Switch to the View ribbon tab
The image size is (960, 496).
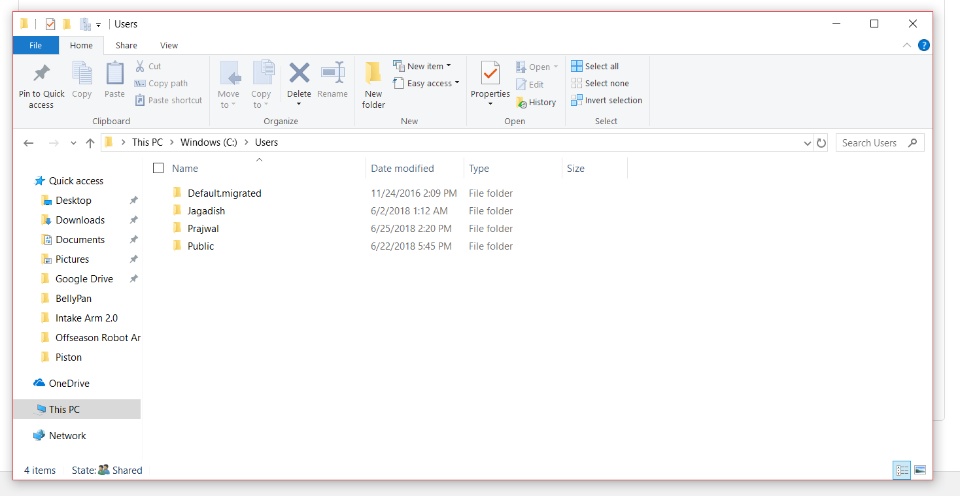[x=169, y=45]
